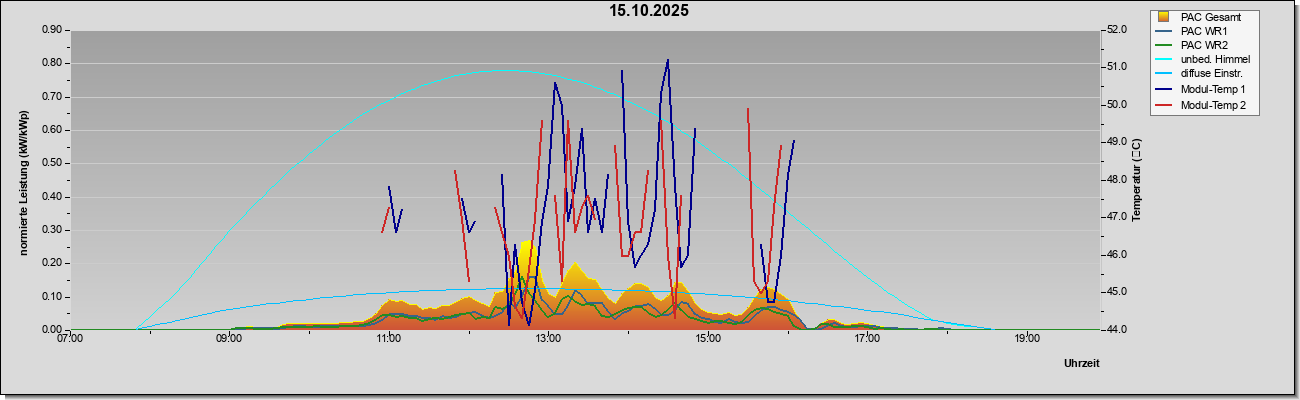Image resolution: width=1300 pixels, height=400 pixels.
Task: Click the 44.0 temperature axis value
Action: point(1115,330)
